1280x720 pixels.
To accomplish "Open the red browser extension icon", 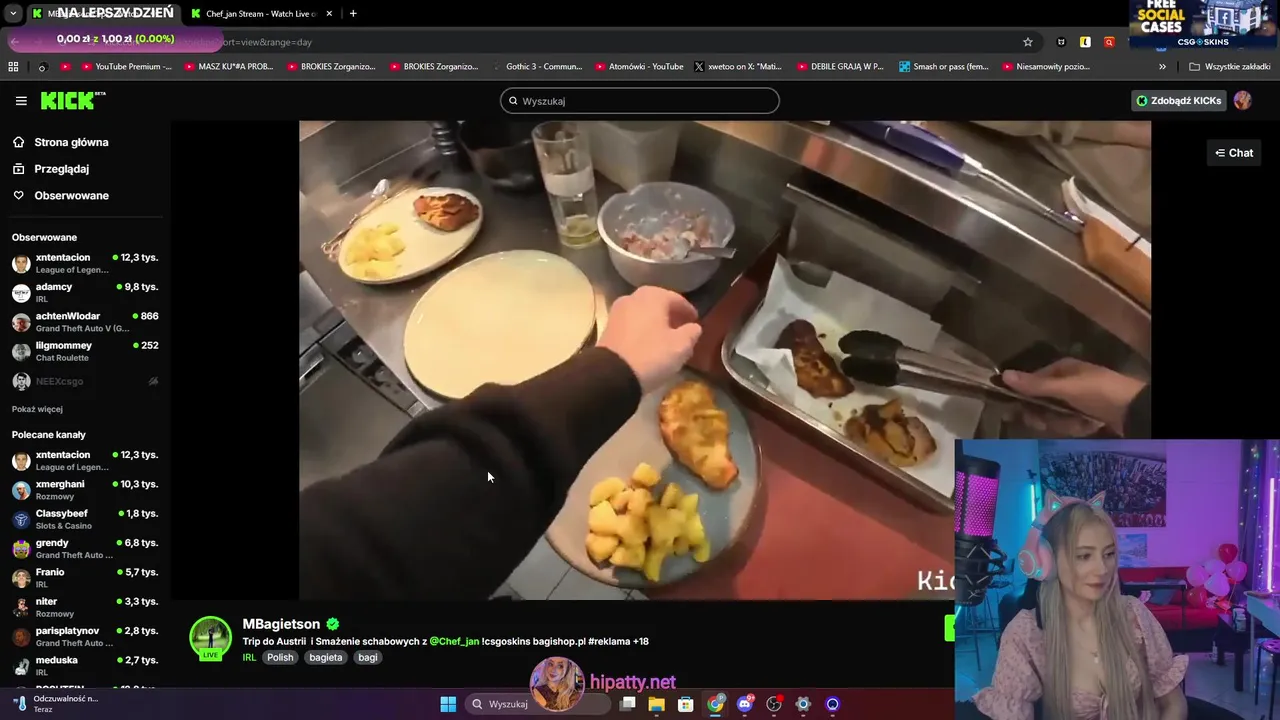I will pyautogui.click(x=1109, y=42).
